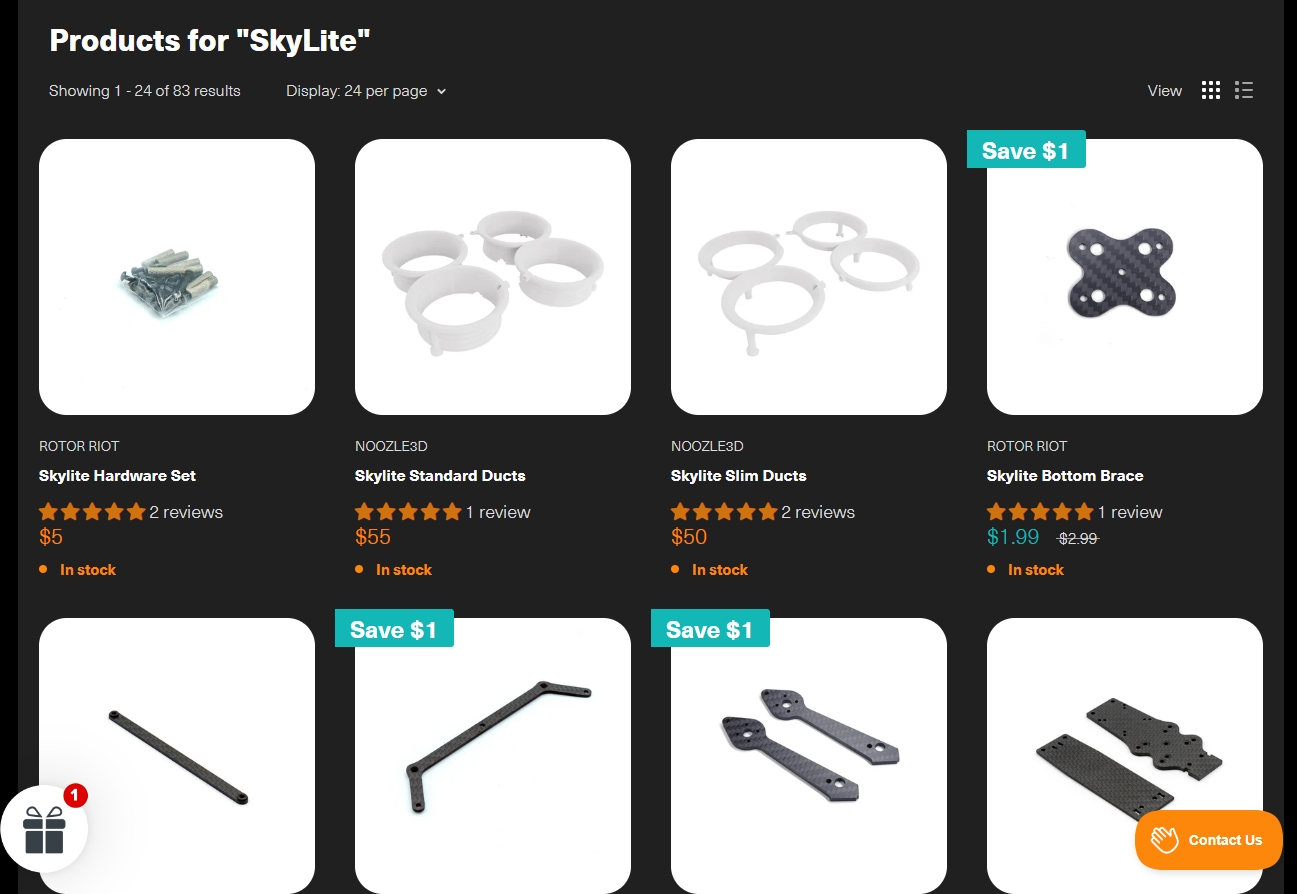Open Skylite Hardware Set product link
The image size is (1297, 894).
[x=117, y=476]
